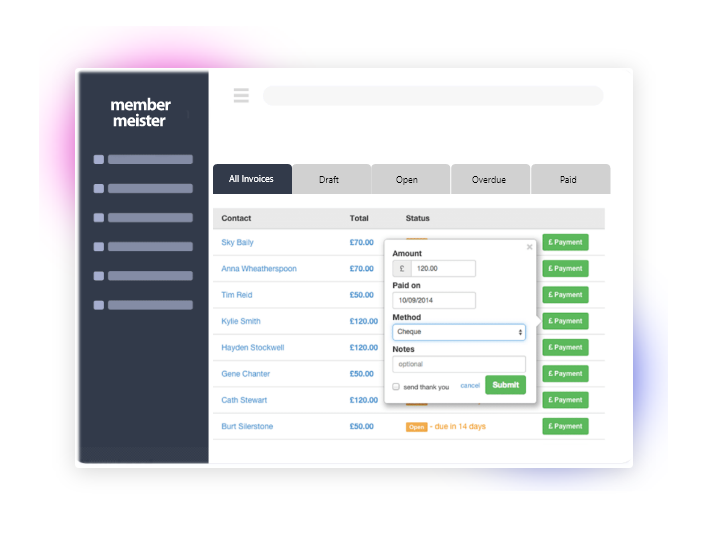
Task: Switch to the All Invoices tab
Action: (x=251, y=179)
